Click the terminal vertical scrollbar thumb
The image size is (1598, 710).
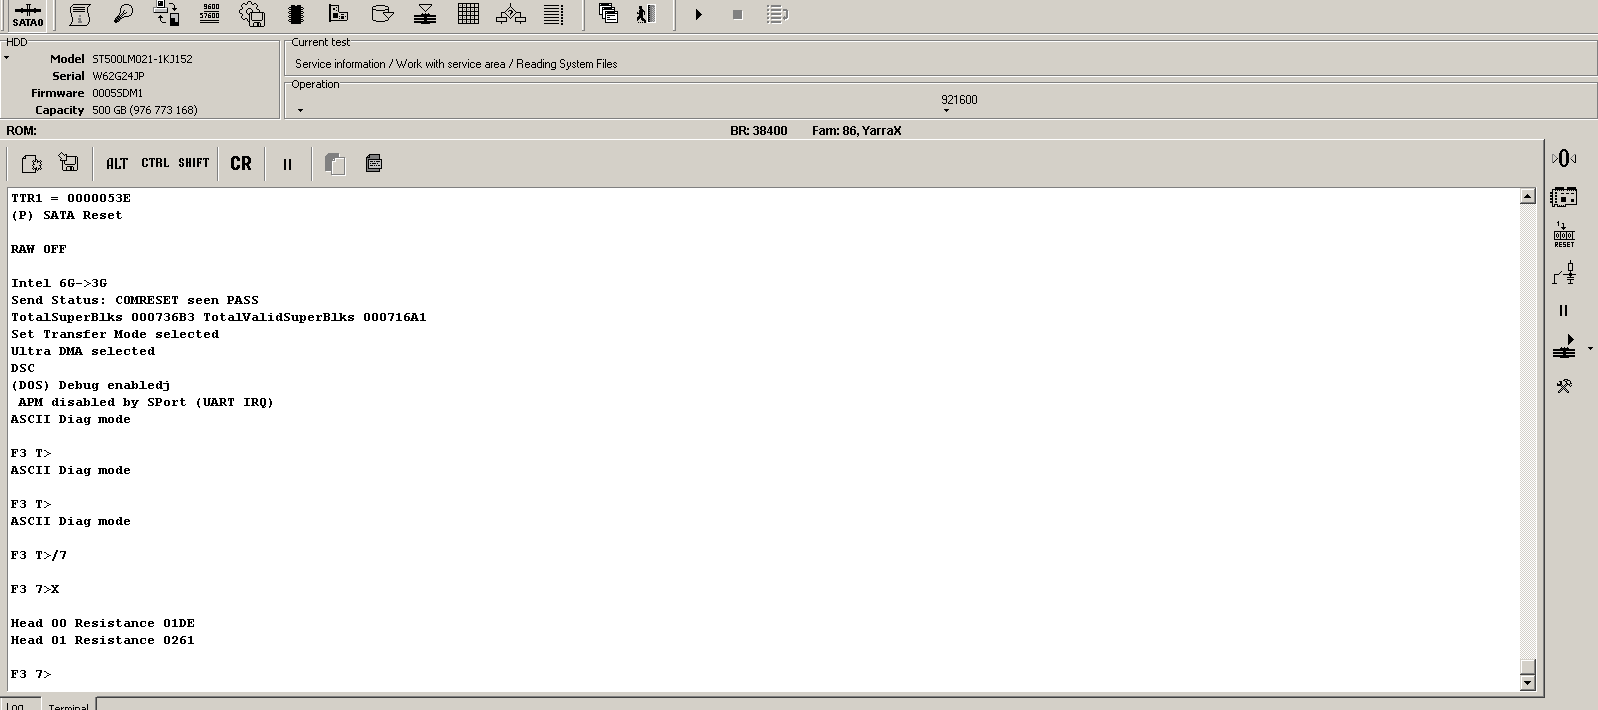click(1527, 667)
